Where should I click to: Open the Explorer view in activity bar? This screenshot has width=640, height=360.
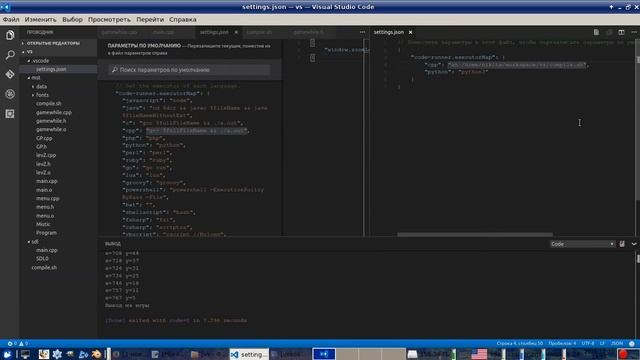coord(10,35)
